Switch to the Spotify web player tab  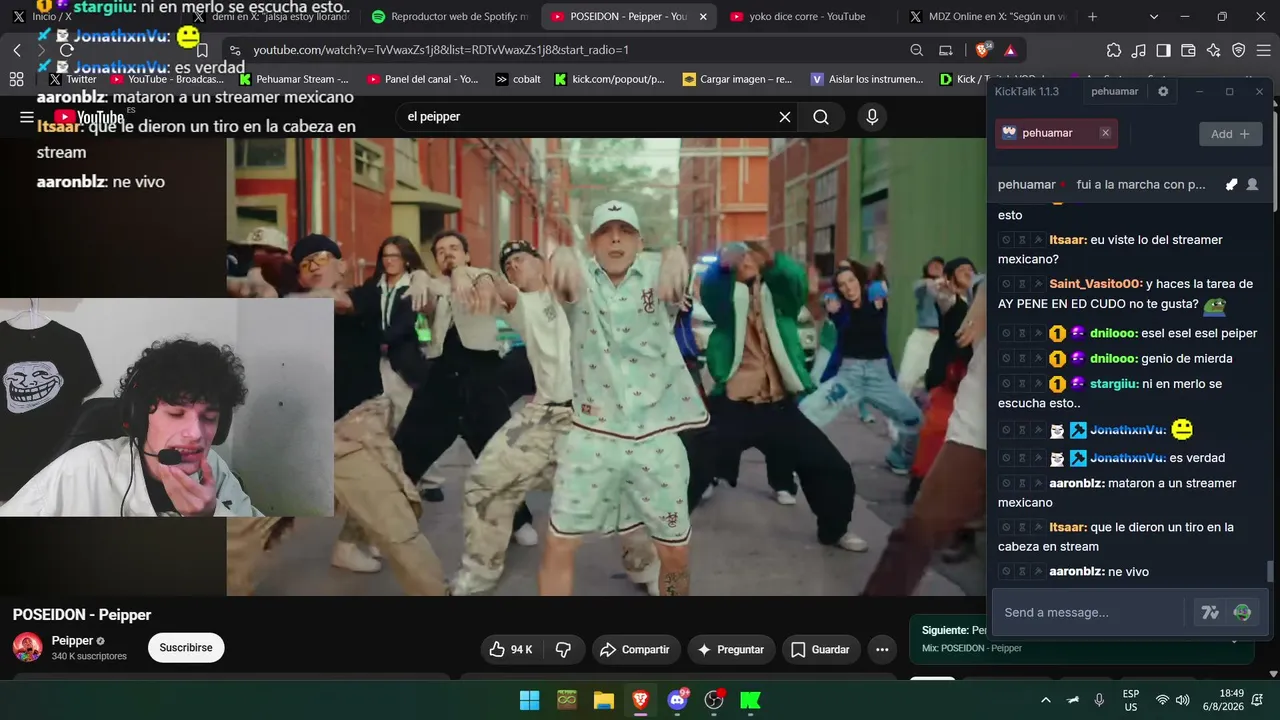point(449,17)
